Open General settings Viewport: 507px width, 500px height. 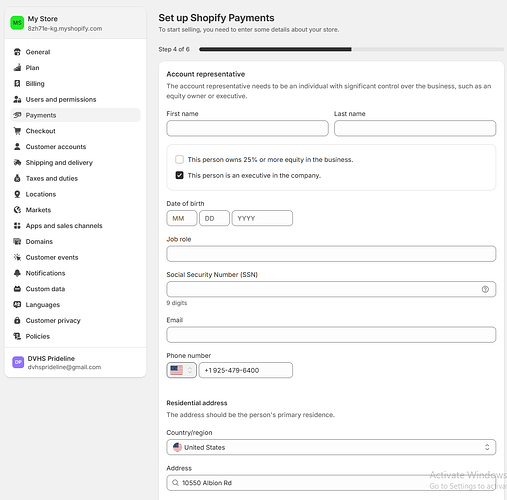(x=75, y=52)
